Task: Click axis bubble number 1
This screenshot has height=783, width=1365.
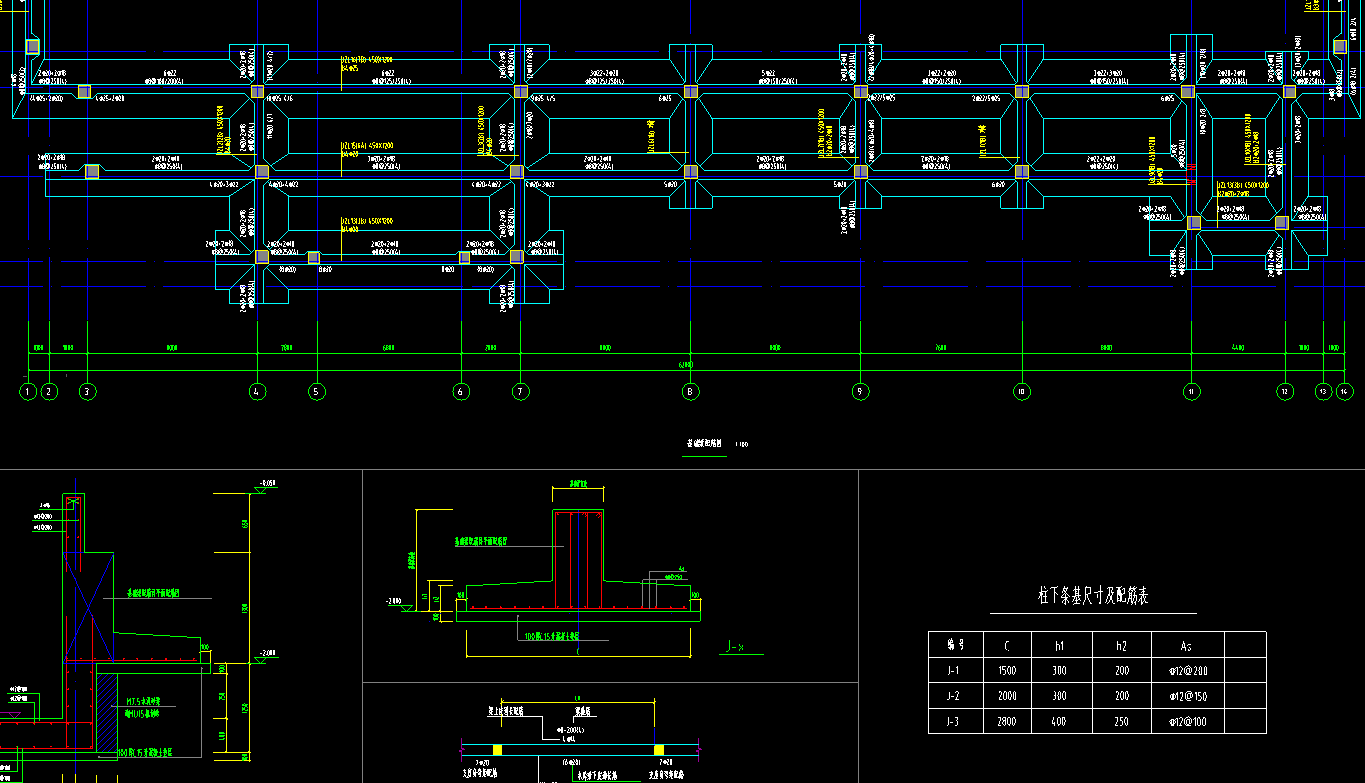Action: tap(28, 391)
